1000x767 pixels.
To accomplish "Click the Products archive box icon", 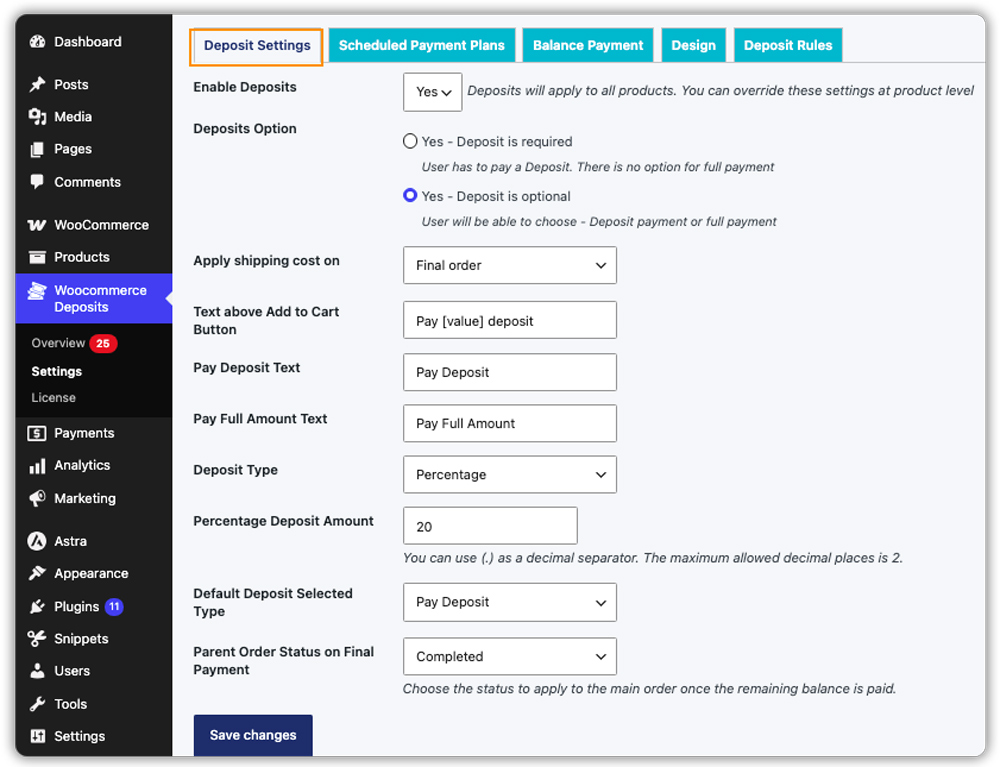I will pyautogui.click(x=37, y=257).
